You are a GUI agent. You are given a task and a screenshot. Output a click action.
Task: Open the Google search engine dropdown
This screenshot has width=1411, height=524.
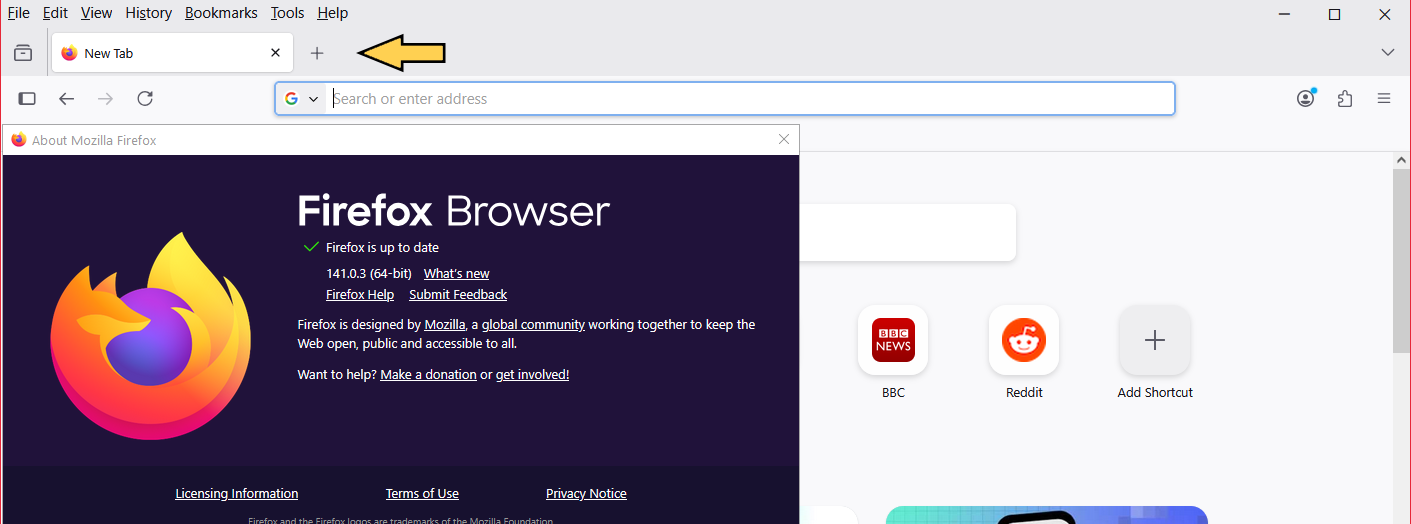[x=301, y=98]
